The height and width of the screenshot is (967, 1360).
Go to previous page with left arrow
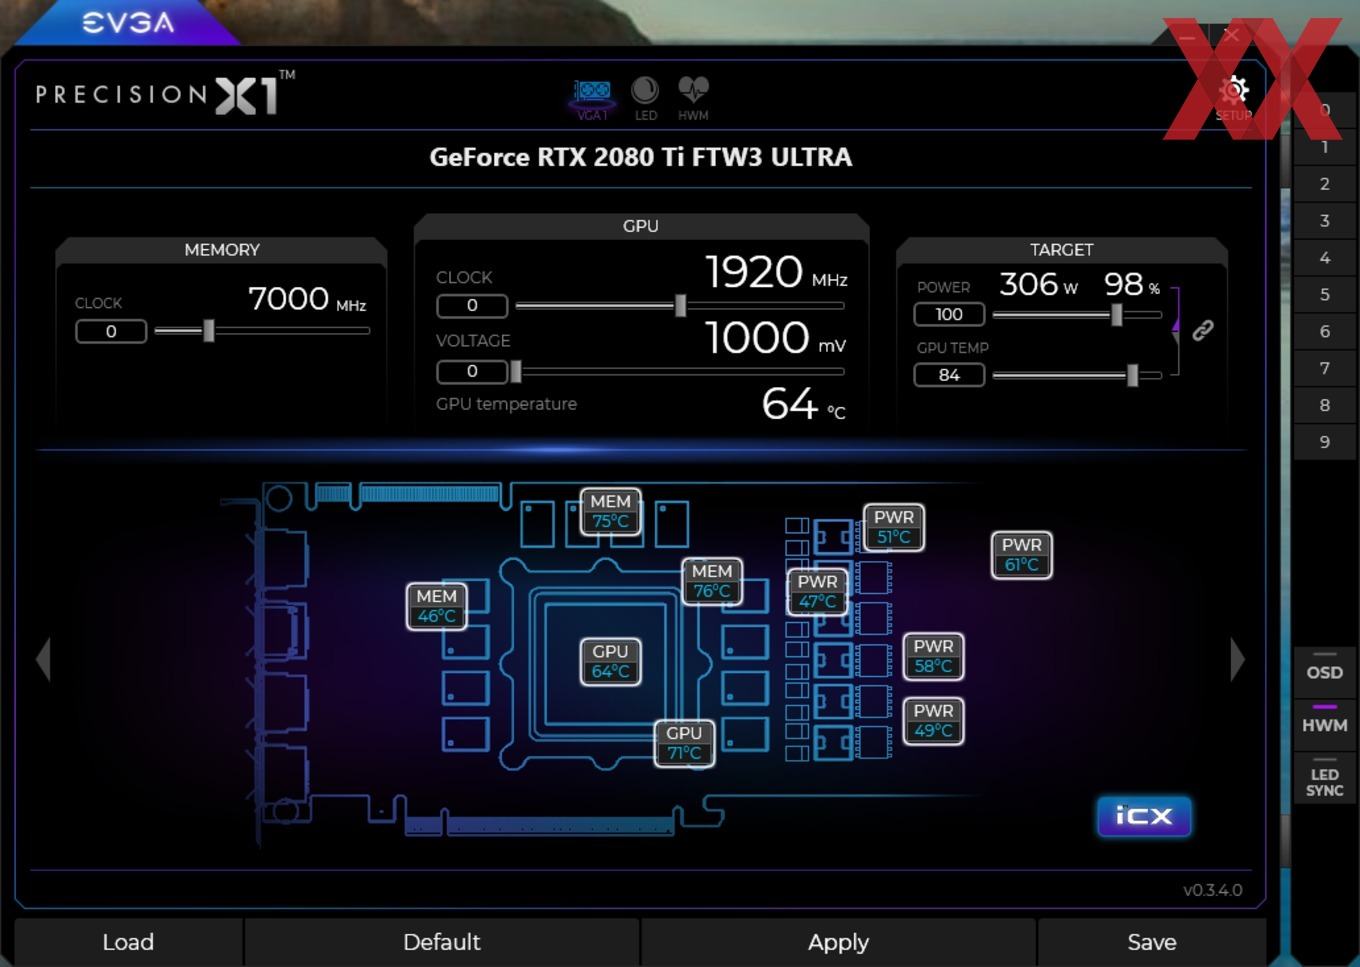[x=43, y=660]
